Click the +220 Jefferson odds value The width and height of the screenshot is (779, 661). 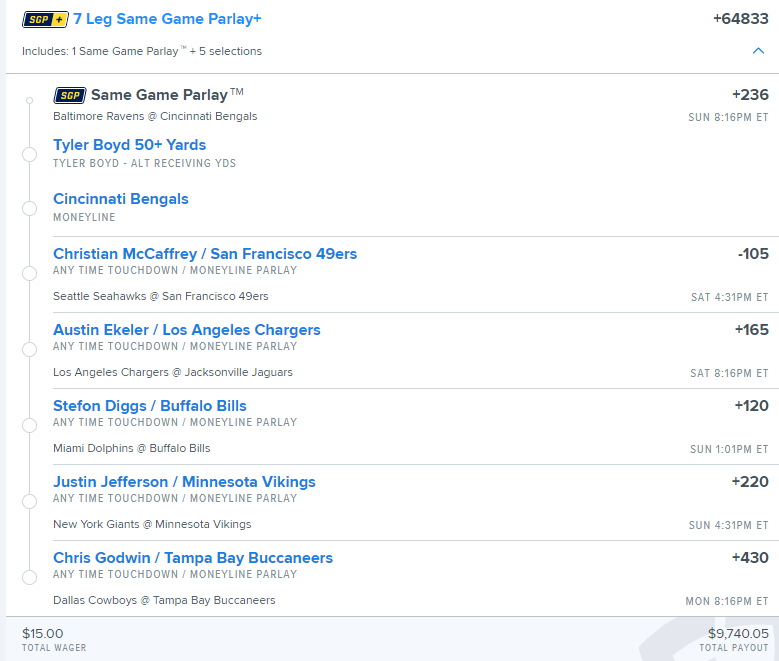[x=750, y=482]
